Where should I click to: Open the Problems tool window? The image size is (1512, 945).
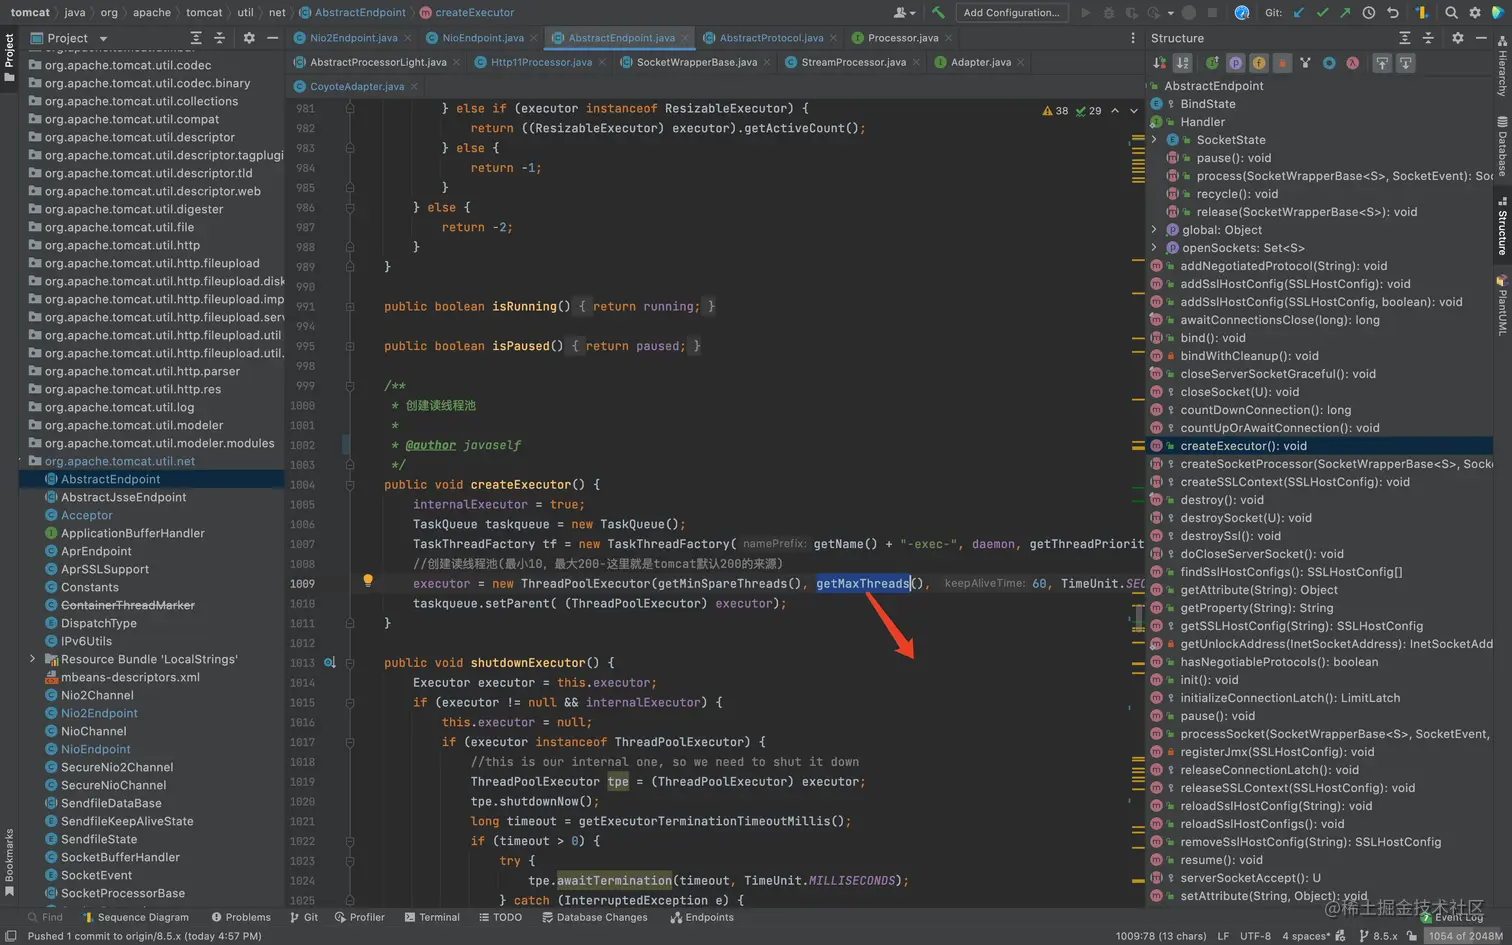point(241,917)
